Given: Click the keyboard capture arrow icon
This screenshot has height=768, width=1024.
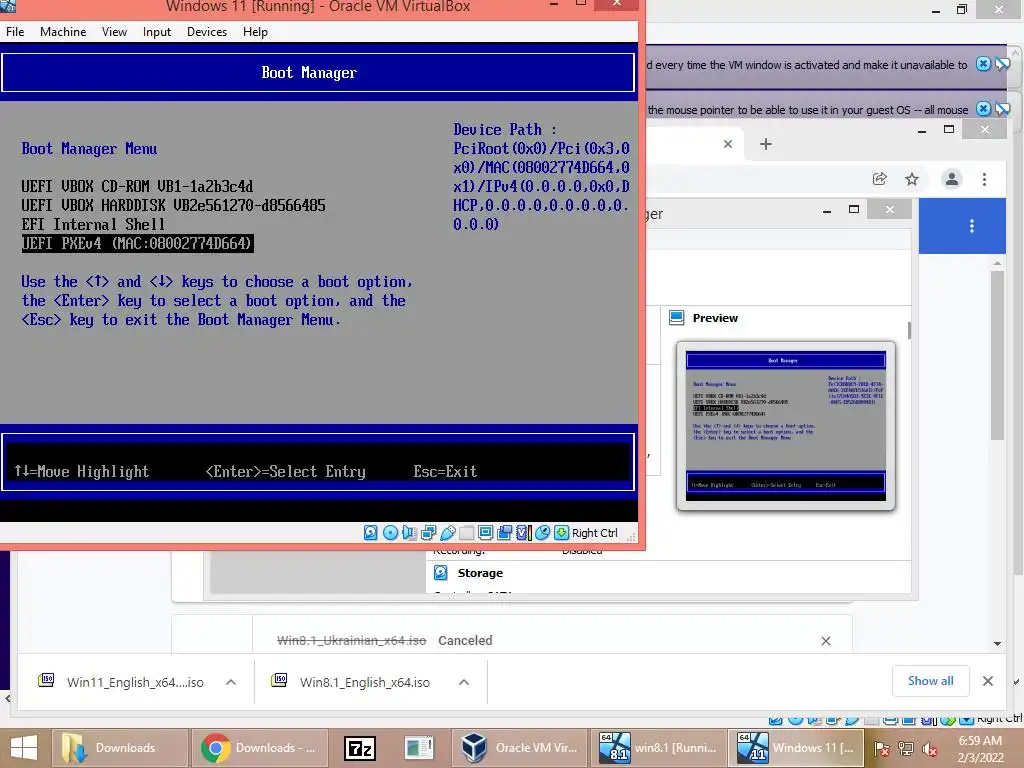Looking at the screenshot, I should click(561, 533).
